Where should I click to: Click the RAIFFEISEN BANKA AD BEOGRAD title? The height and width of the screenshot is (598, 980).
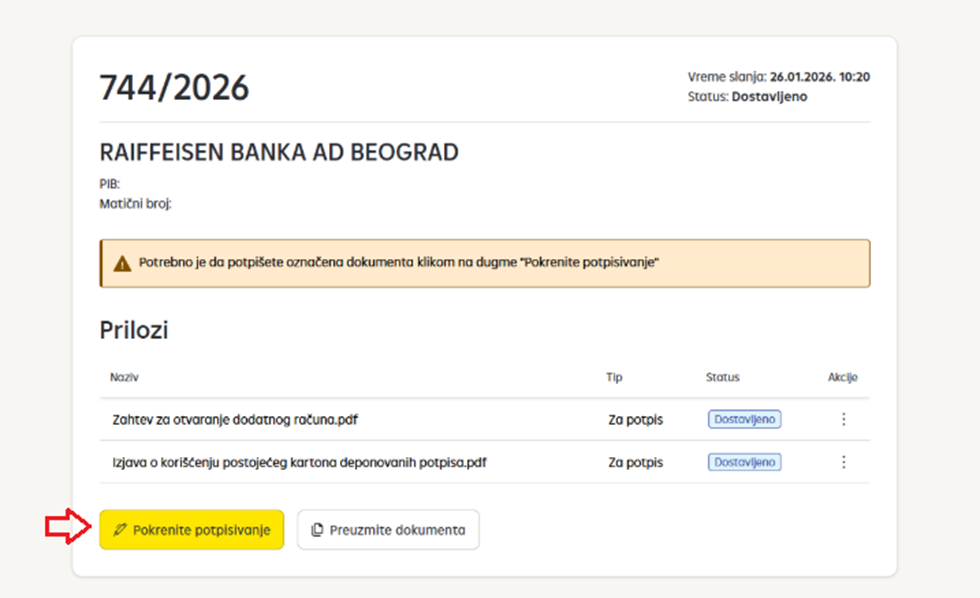click(279, 152)
